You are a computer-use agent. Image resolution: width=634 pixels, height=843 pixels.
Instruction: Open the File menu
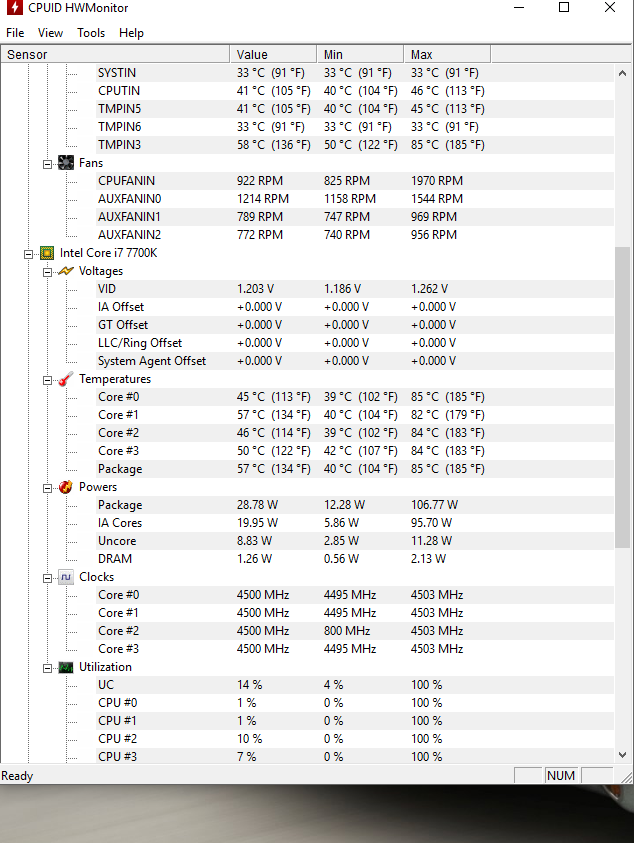15,33
